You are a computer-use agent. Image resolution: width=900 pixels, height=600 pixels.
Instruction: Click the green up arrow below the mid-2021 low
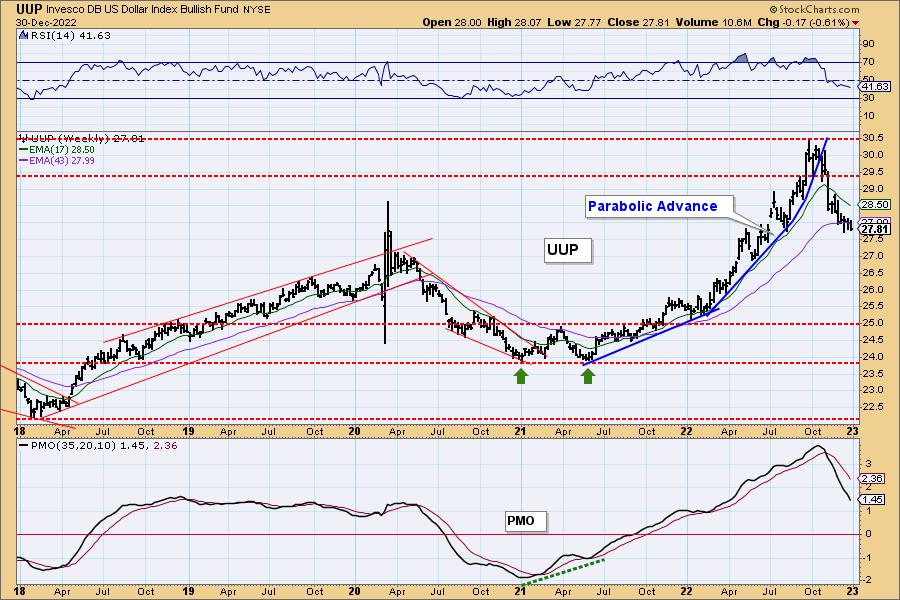pos(588,376)
